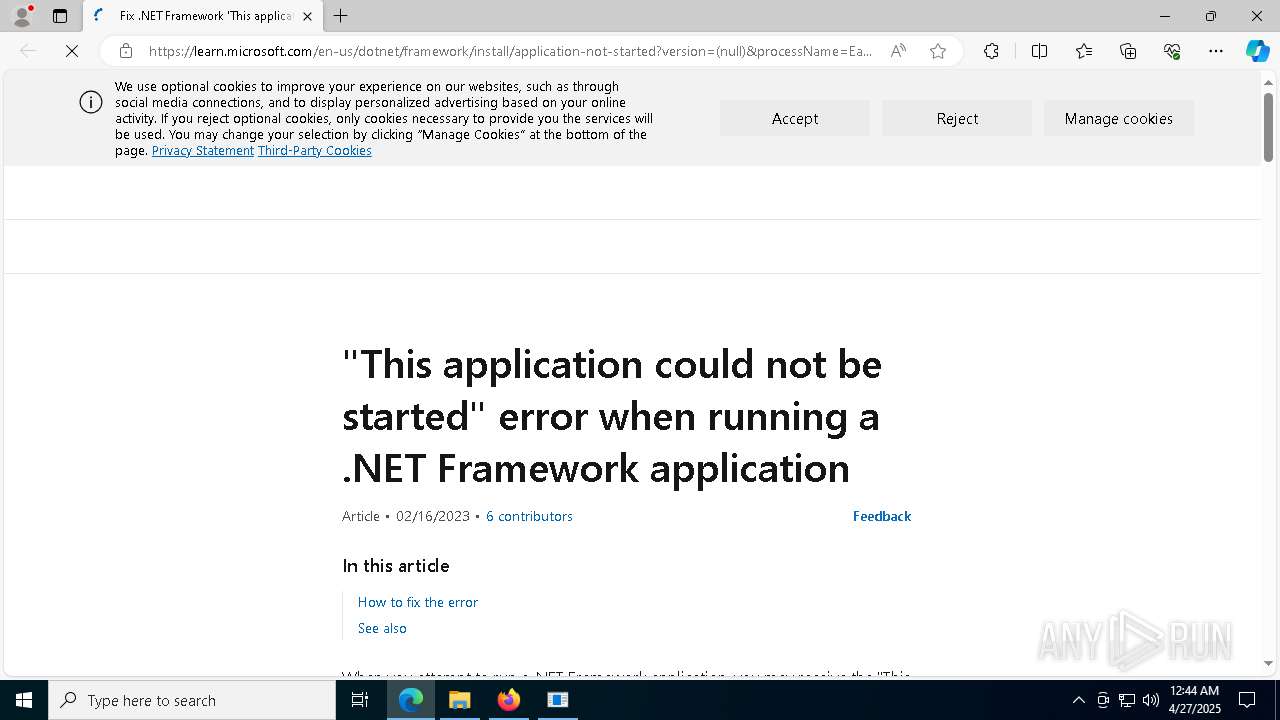Image resolution: width=1280 pixels, height=720 pixels.
Task: Open the Privacy Statement link
Action: point(203,151)
